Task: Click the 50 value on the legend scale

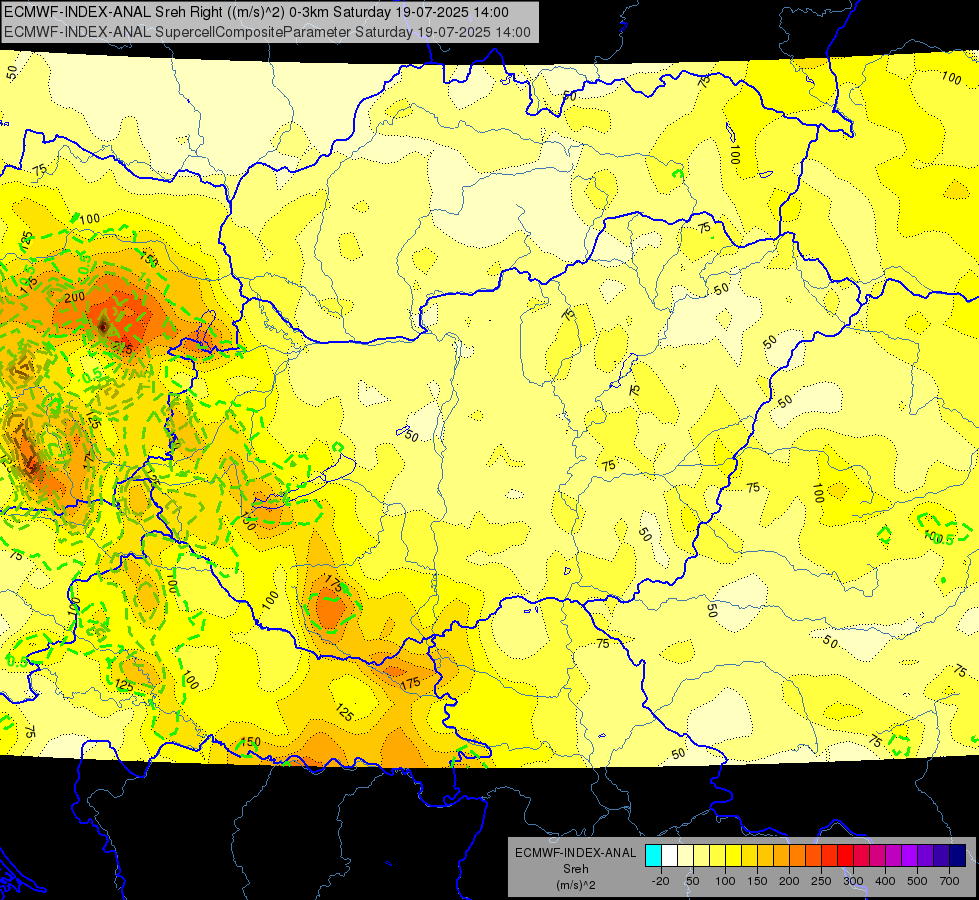Action: (692, 881)
